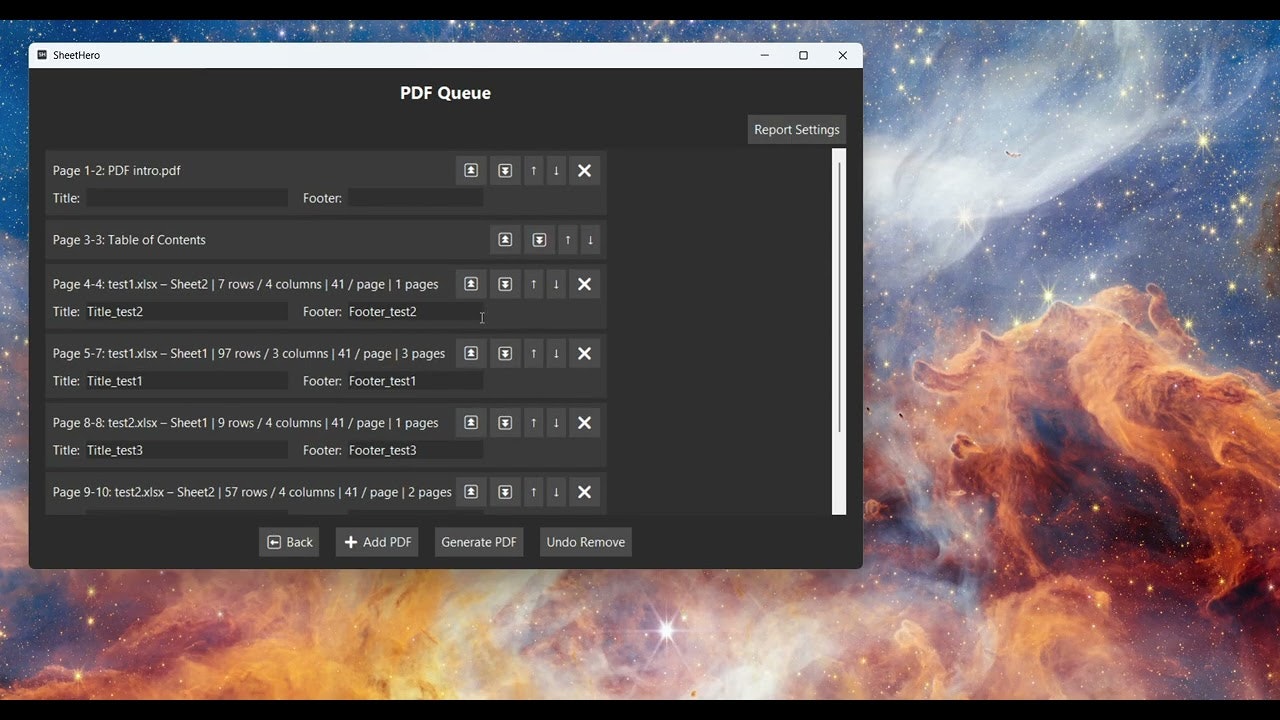Focus the empty Footer field for PDF intro.pdf

pyautogui.click(x=415, y=198)
